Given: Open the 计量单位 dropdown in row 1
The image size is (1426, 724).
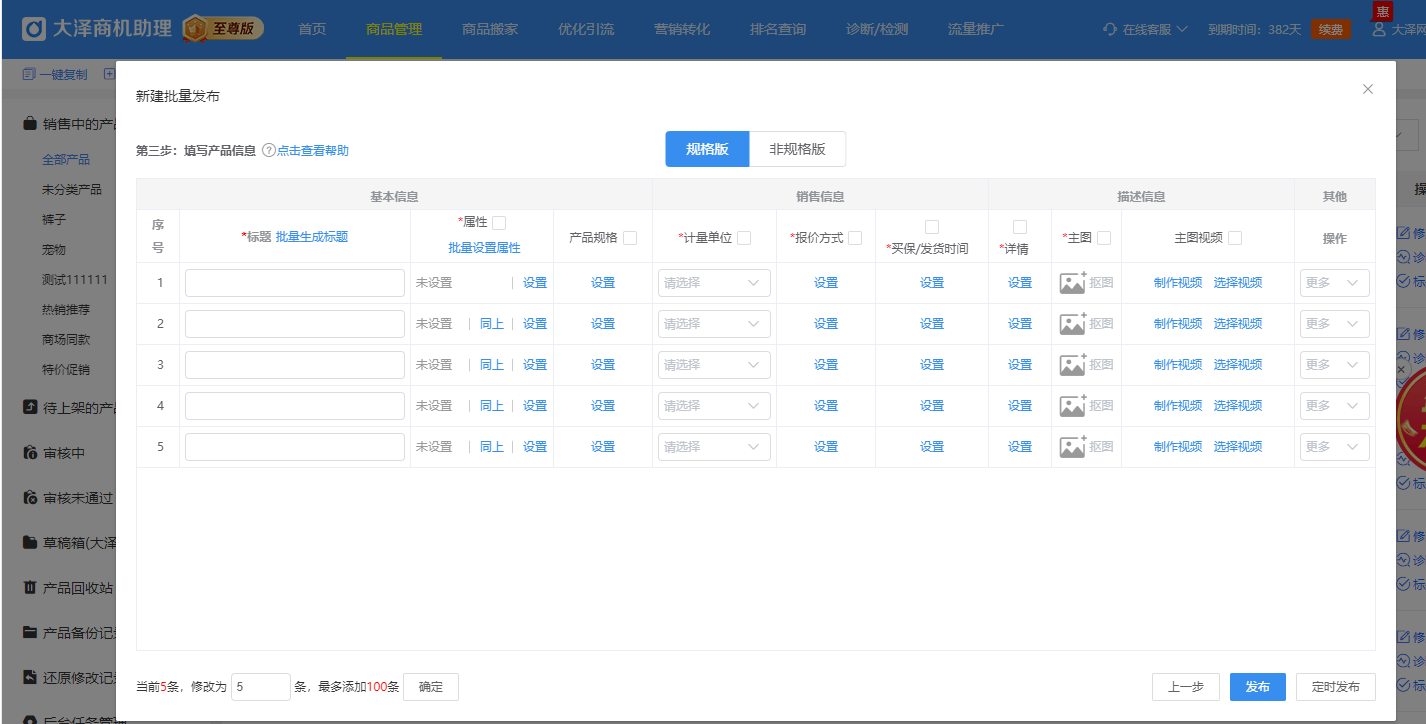Looking at the screenshot, I should click(x=714, y=283).
